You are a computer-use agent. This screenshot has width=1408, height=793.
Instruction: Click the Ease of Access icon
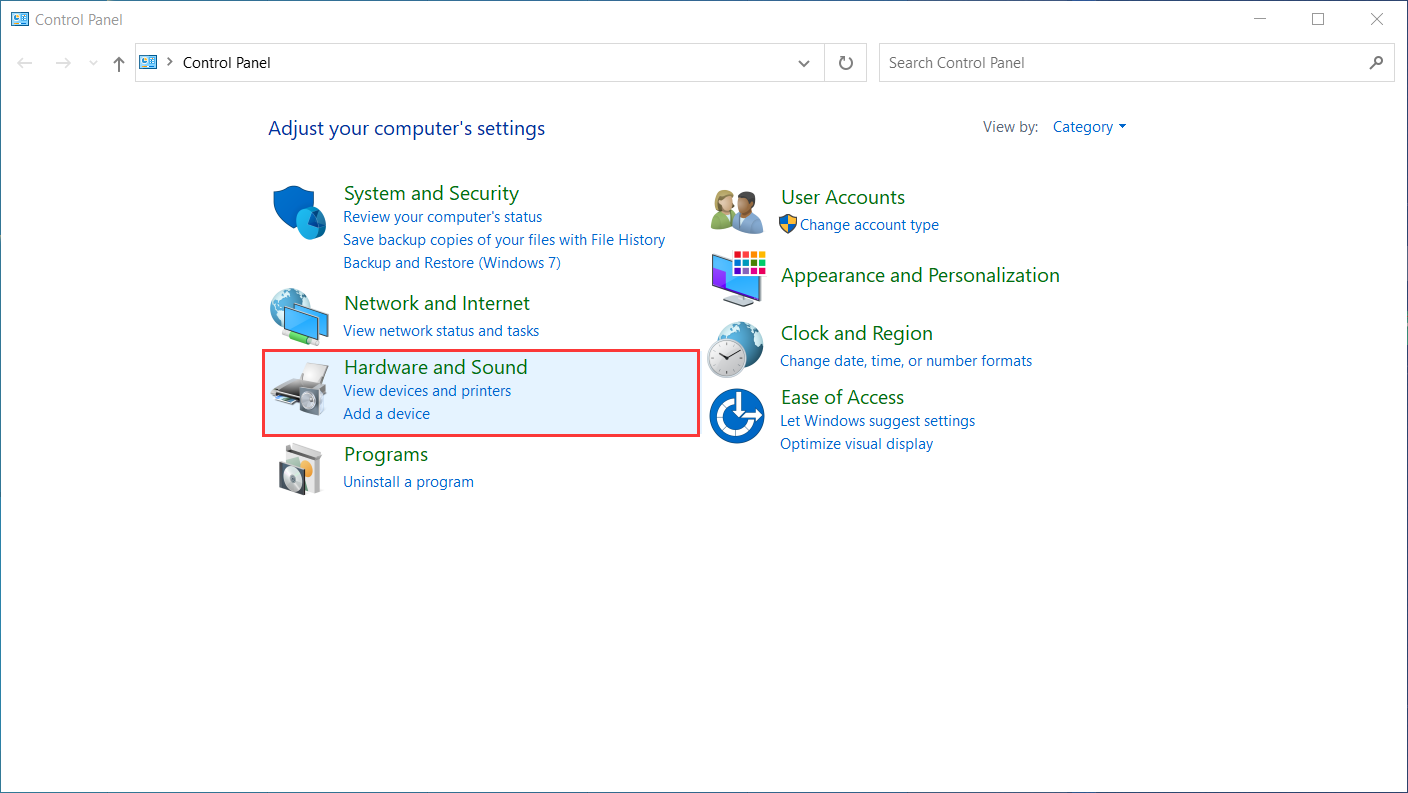coord(737,417)
